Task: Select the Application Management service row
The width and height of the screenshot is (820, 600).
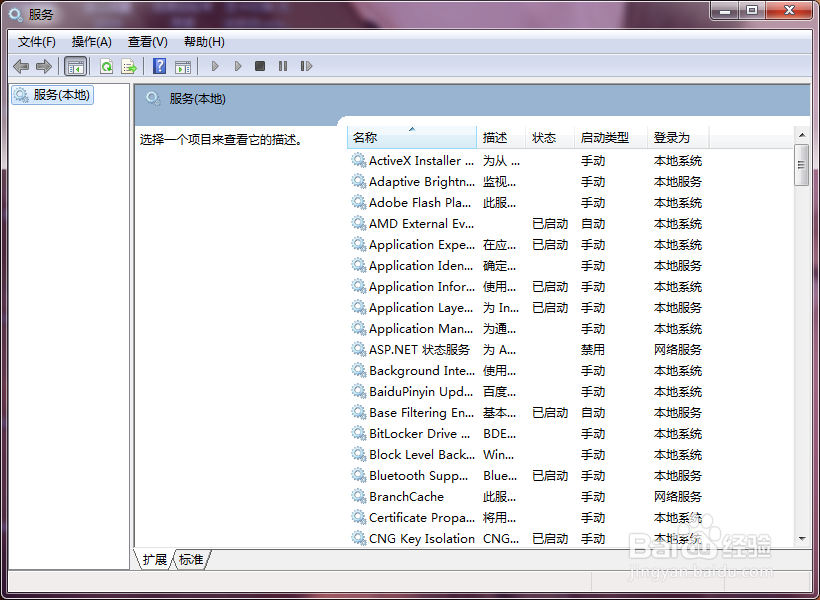Action: point(528,329)
